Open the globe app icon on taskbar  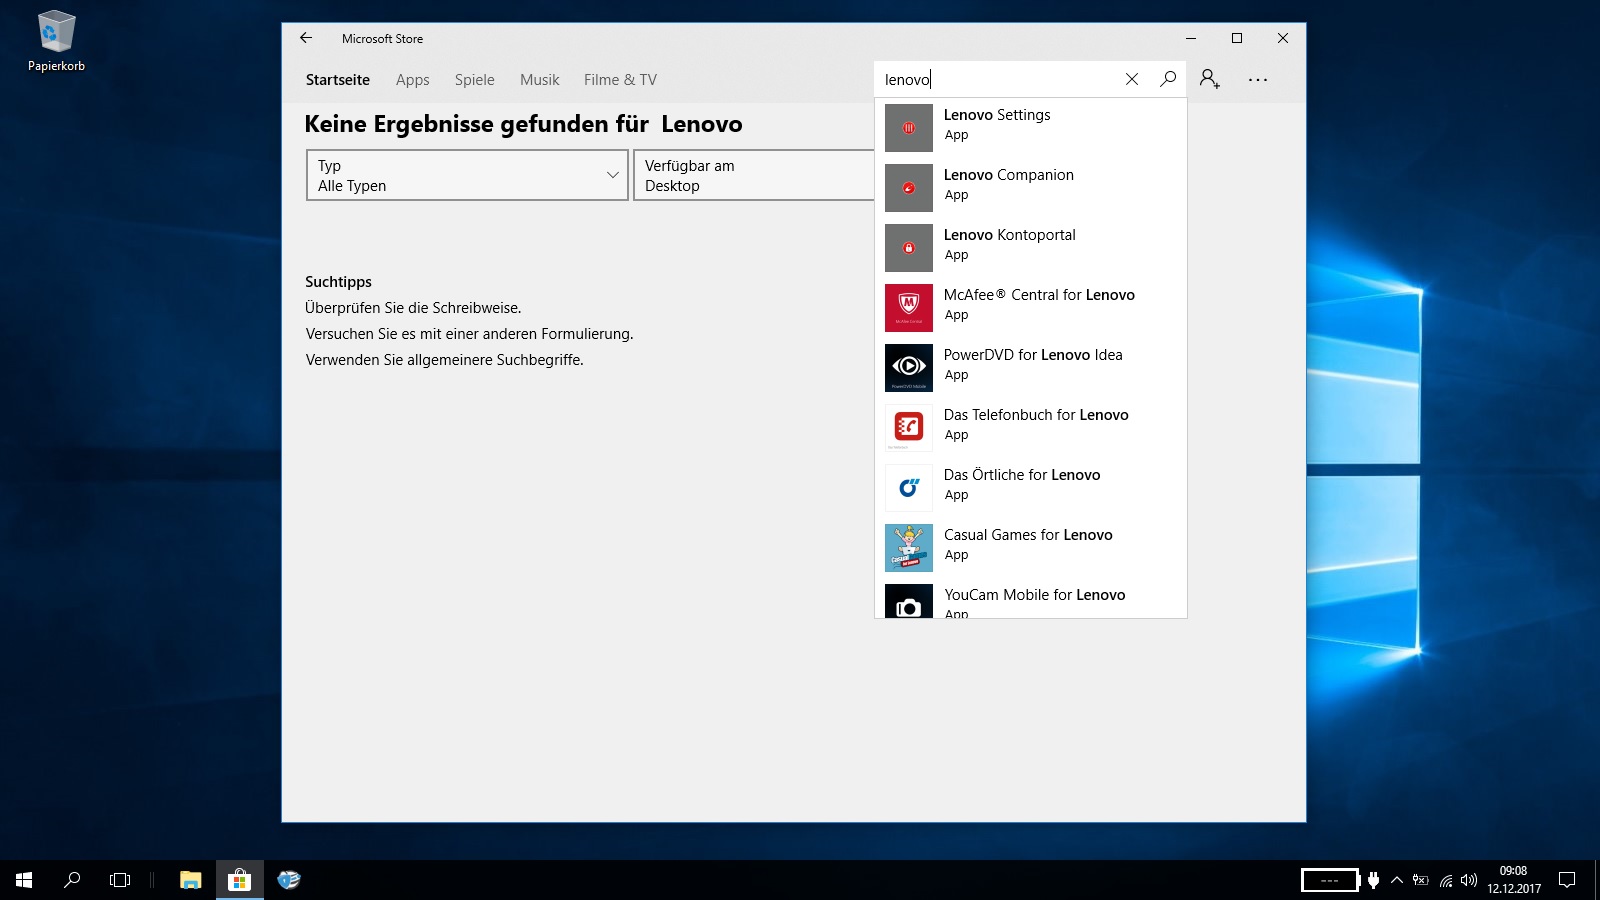click(x=289, y=880)
